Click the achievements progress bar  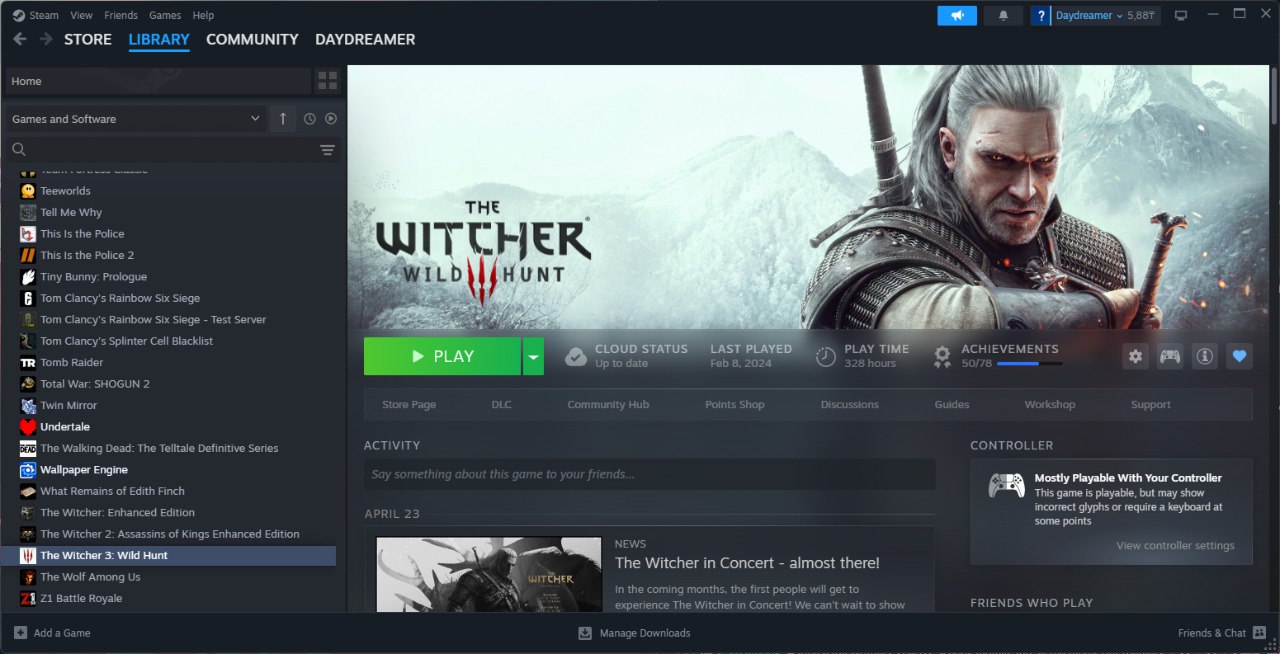tap(1030, 364)
